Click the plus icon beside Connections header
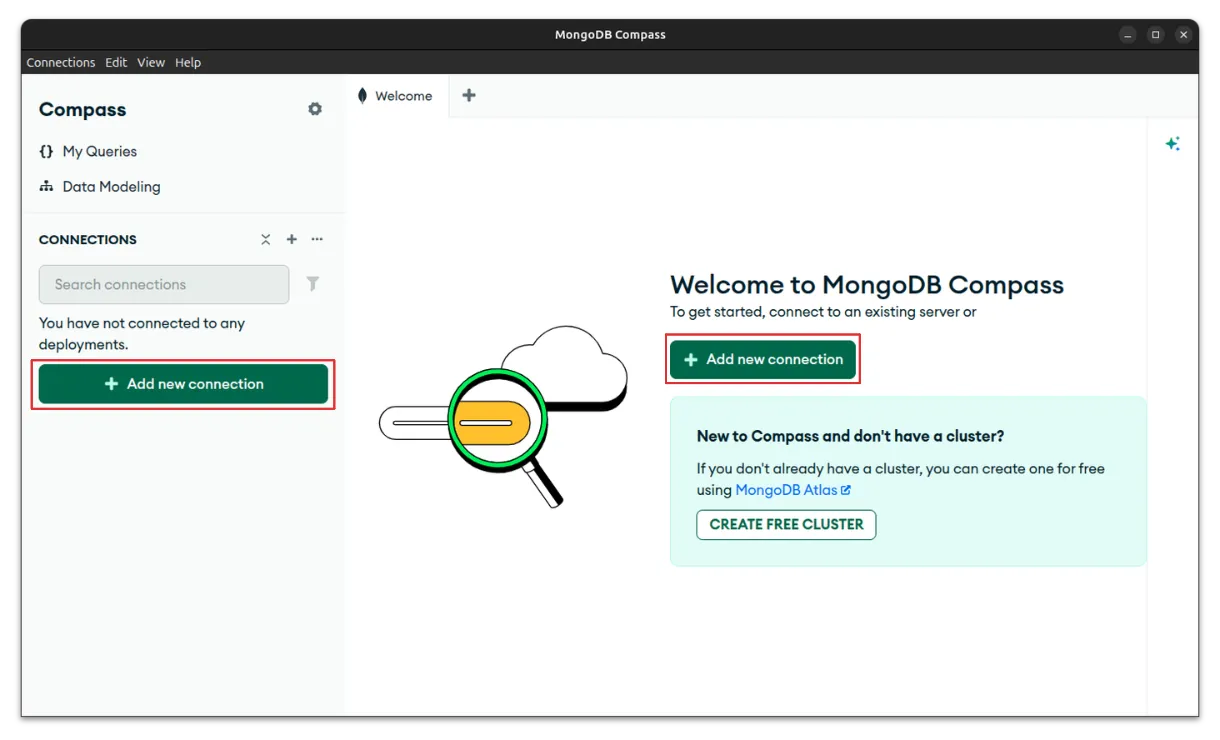 [x=292, y=240]
